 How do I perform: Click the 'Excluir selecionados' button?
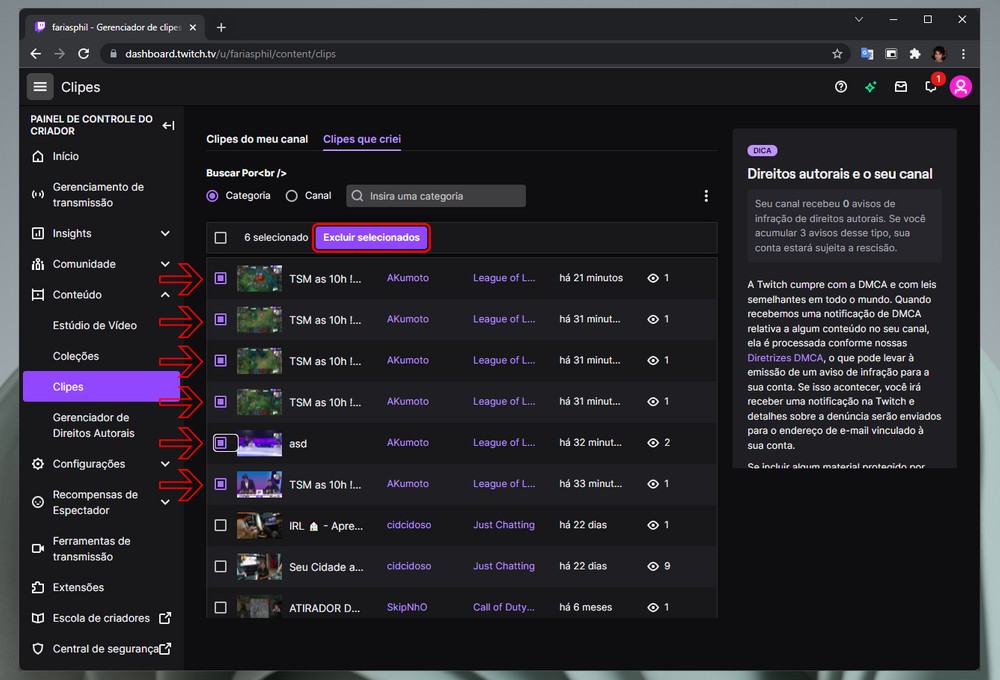pos(371,238)
